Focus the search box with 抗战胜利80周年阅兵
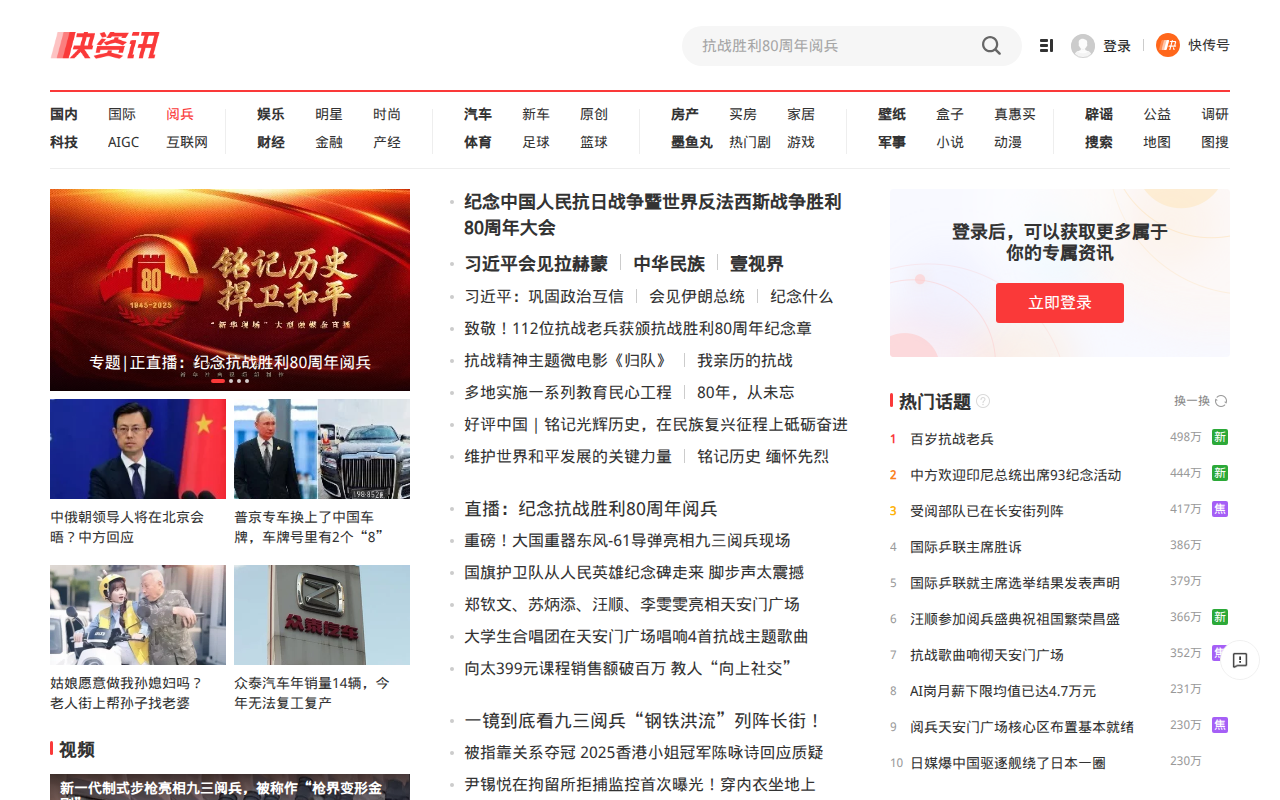This screenshot has width=1280, height=800. 830,46
